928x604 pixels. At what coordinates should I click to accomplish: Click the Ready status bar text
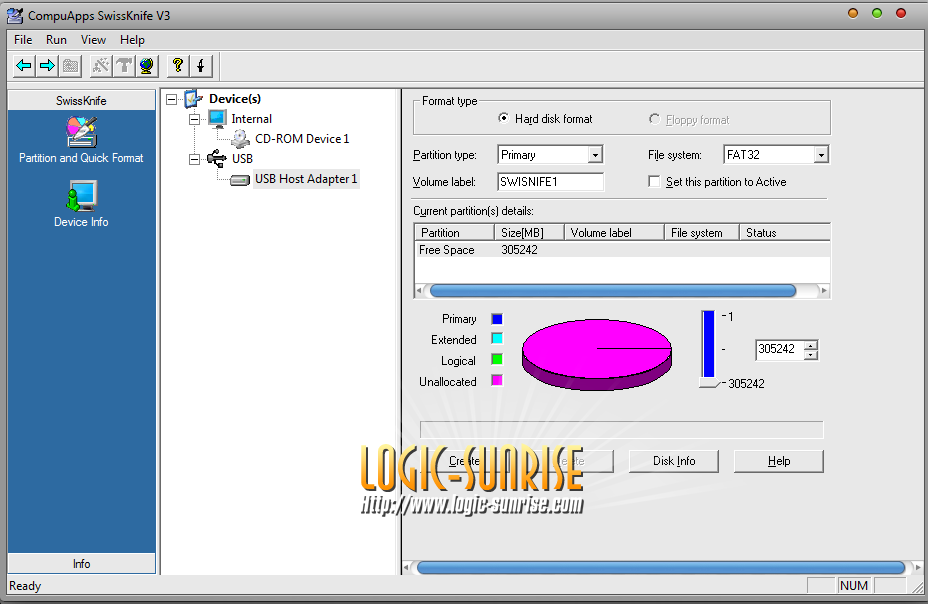25,586
